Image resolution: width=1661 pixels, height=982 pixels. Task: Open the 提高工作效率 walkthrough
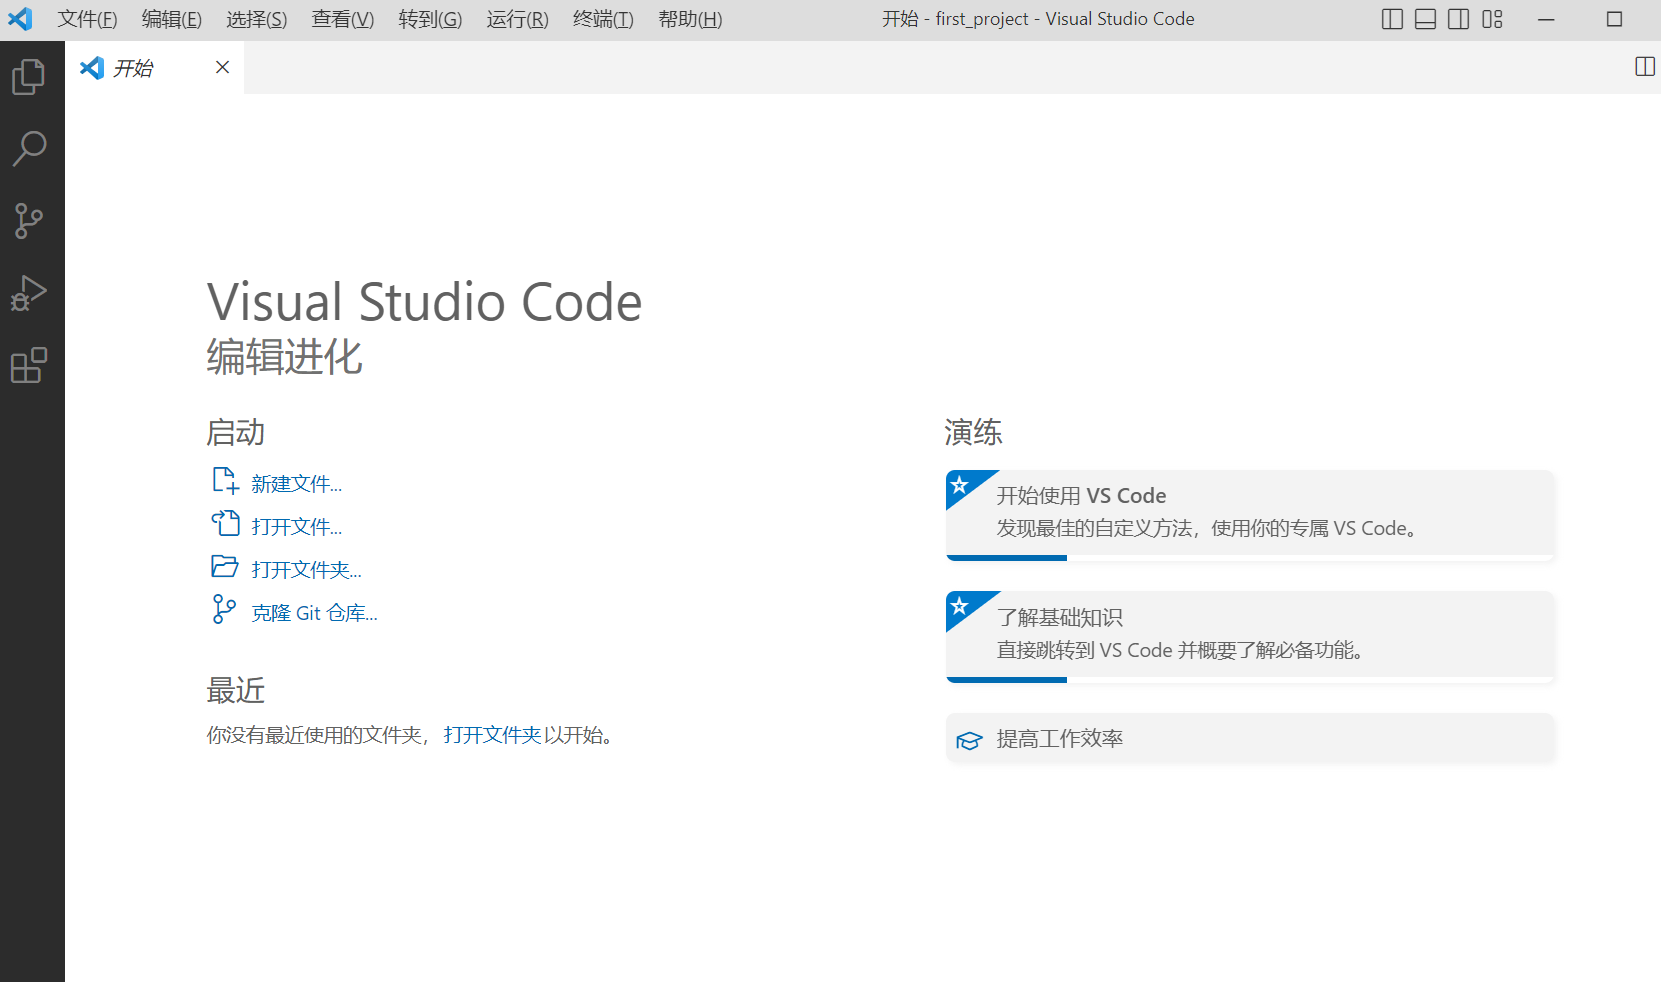(x=1250, y=739)
